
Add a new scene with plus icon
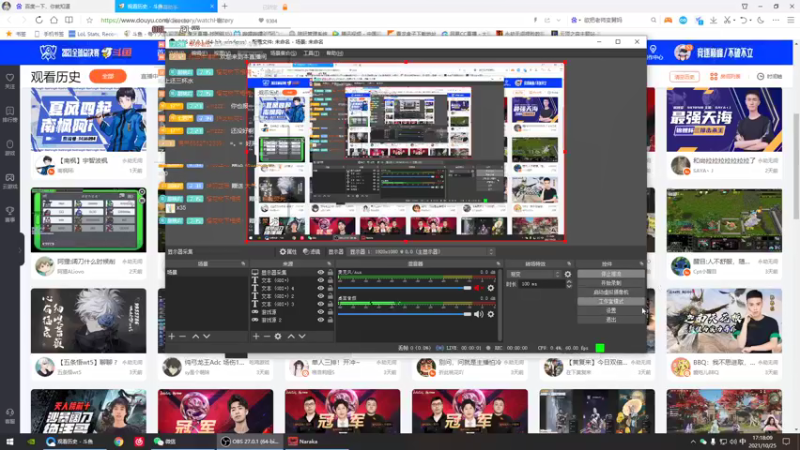click(172, 336)
